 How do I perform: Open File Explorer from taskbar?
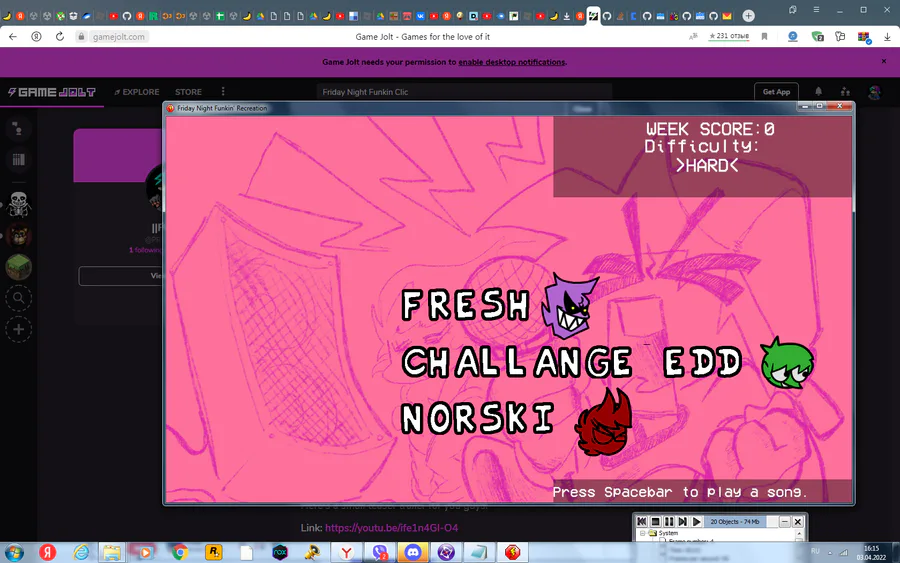112,552
